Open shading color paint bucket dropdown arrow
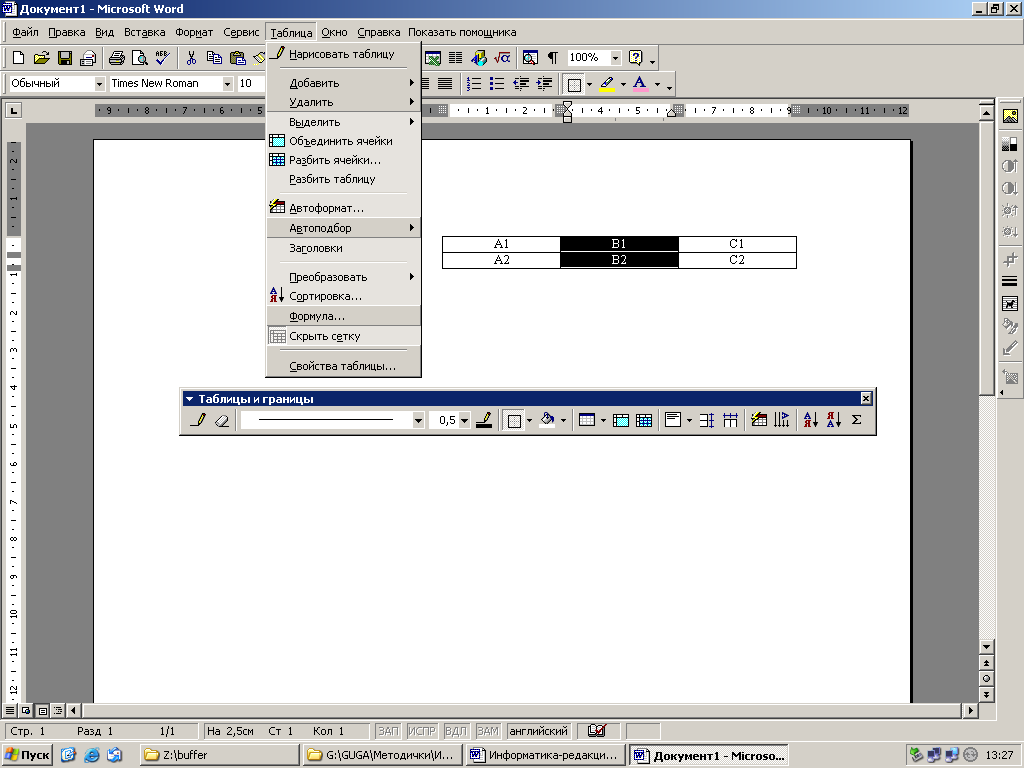Screen dimensions: 1024x768 coord(563,420)
